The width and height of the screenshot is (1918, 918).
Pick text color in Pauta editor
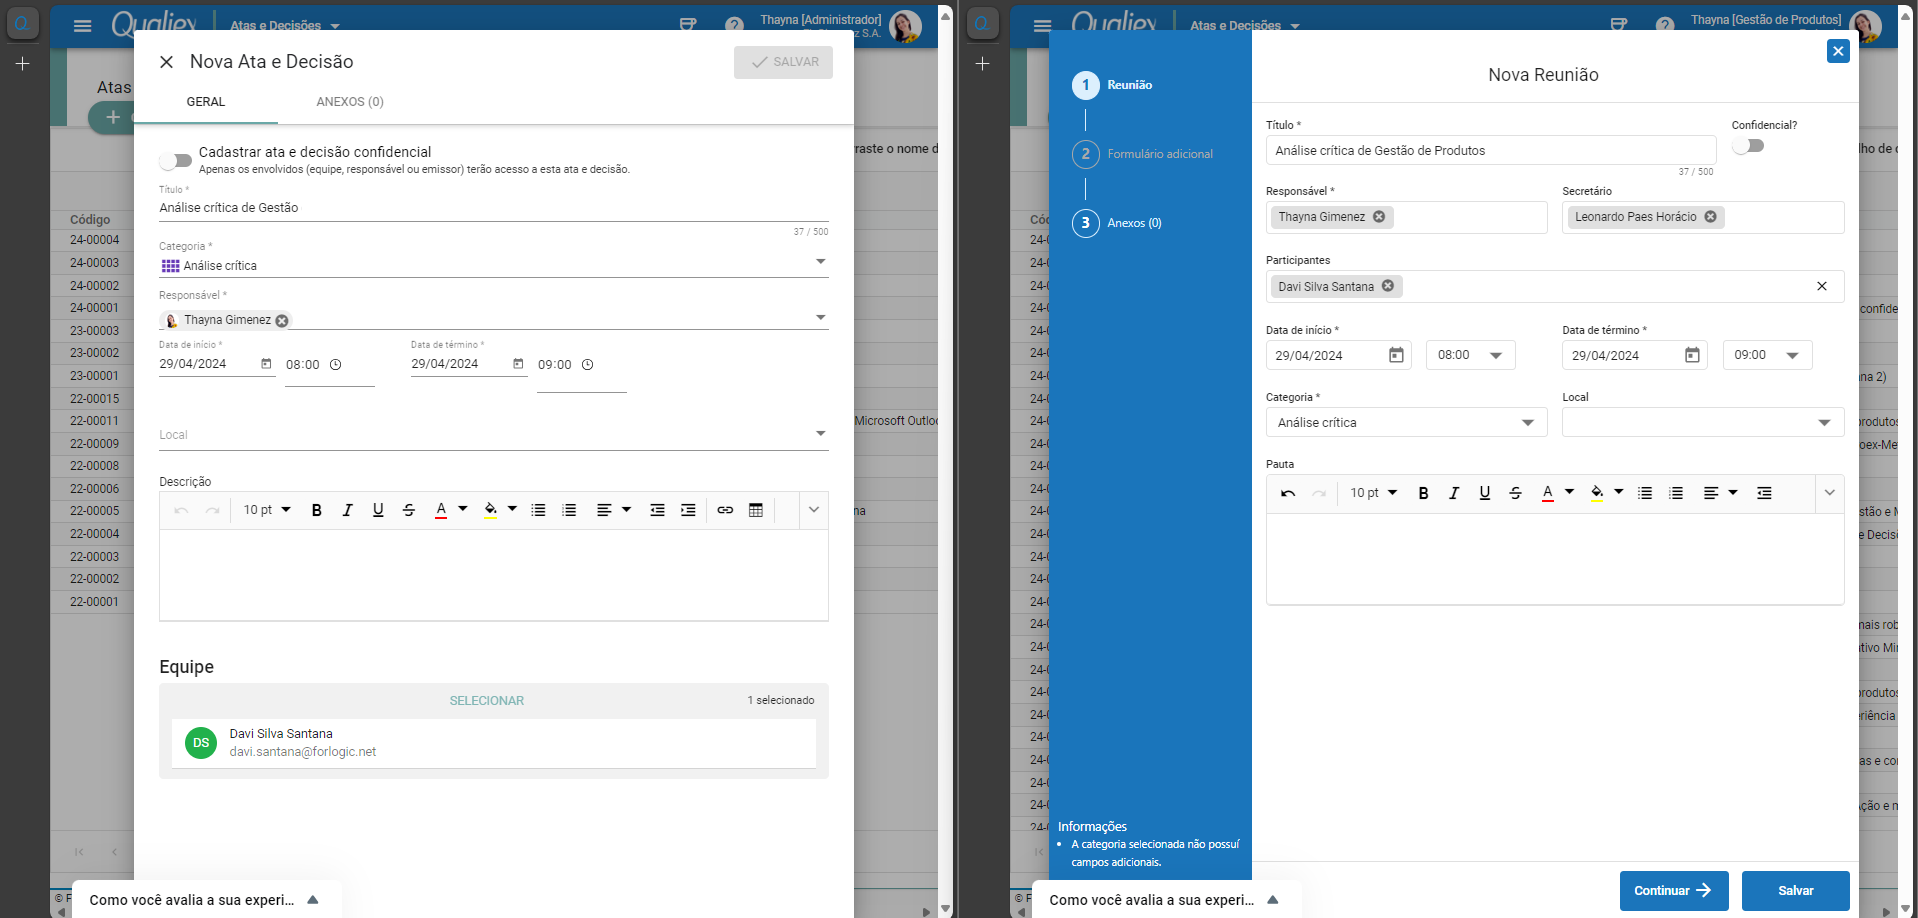coord(1548,493)
